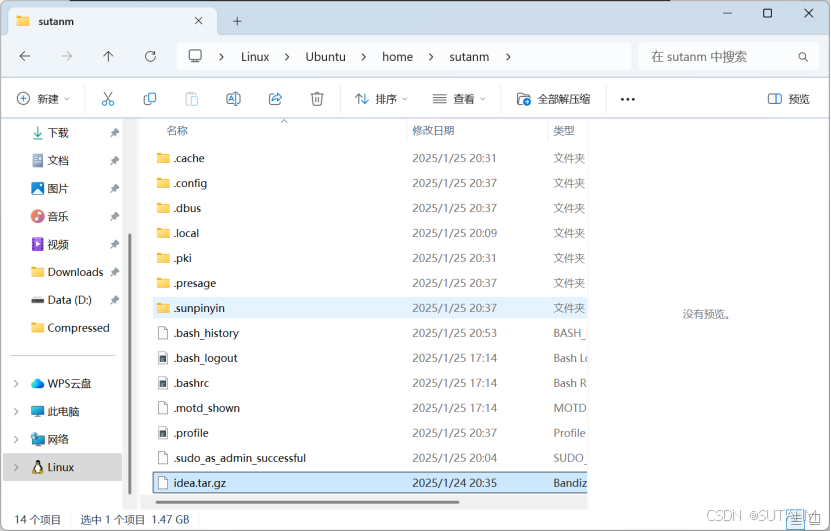Image resolution: width=831 pixels, height=531 pixels.
Task: Select large icons view in status bar
Action: coord(815,519)
